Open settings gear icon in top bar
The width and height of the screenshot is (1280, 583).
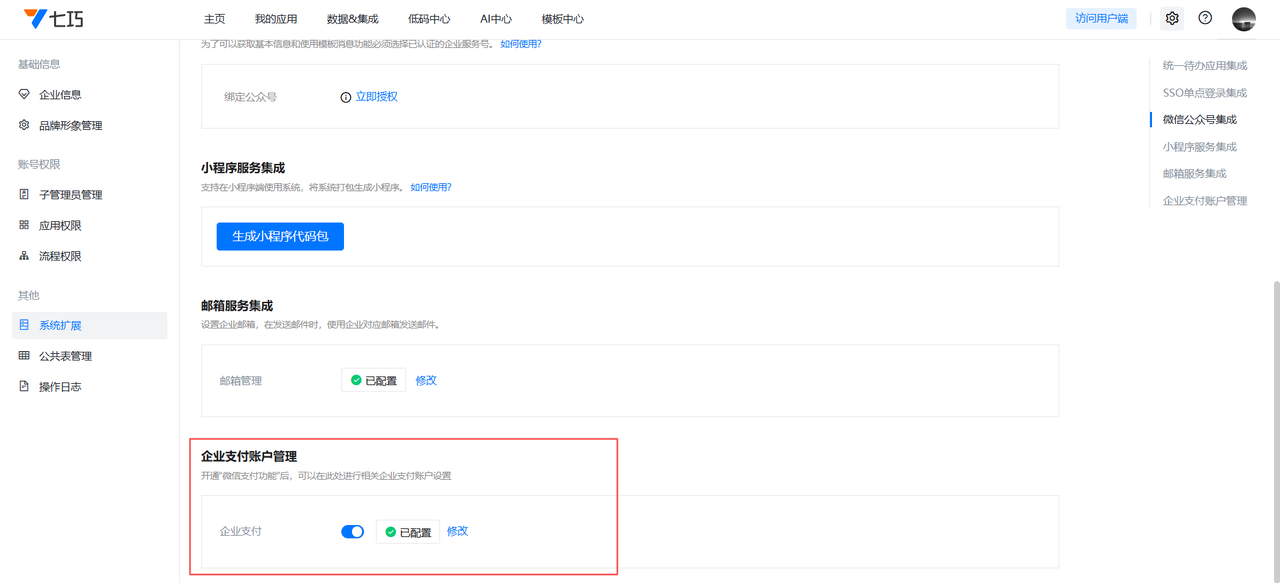pyautogui.click(x=1172, y=18)
